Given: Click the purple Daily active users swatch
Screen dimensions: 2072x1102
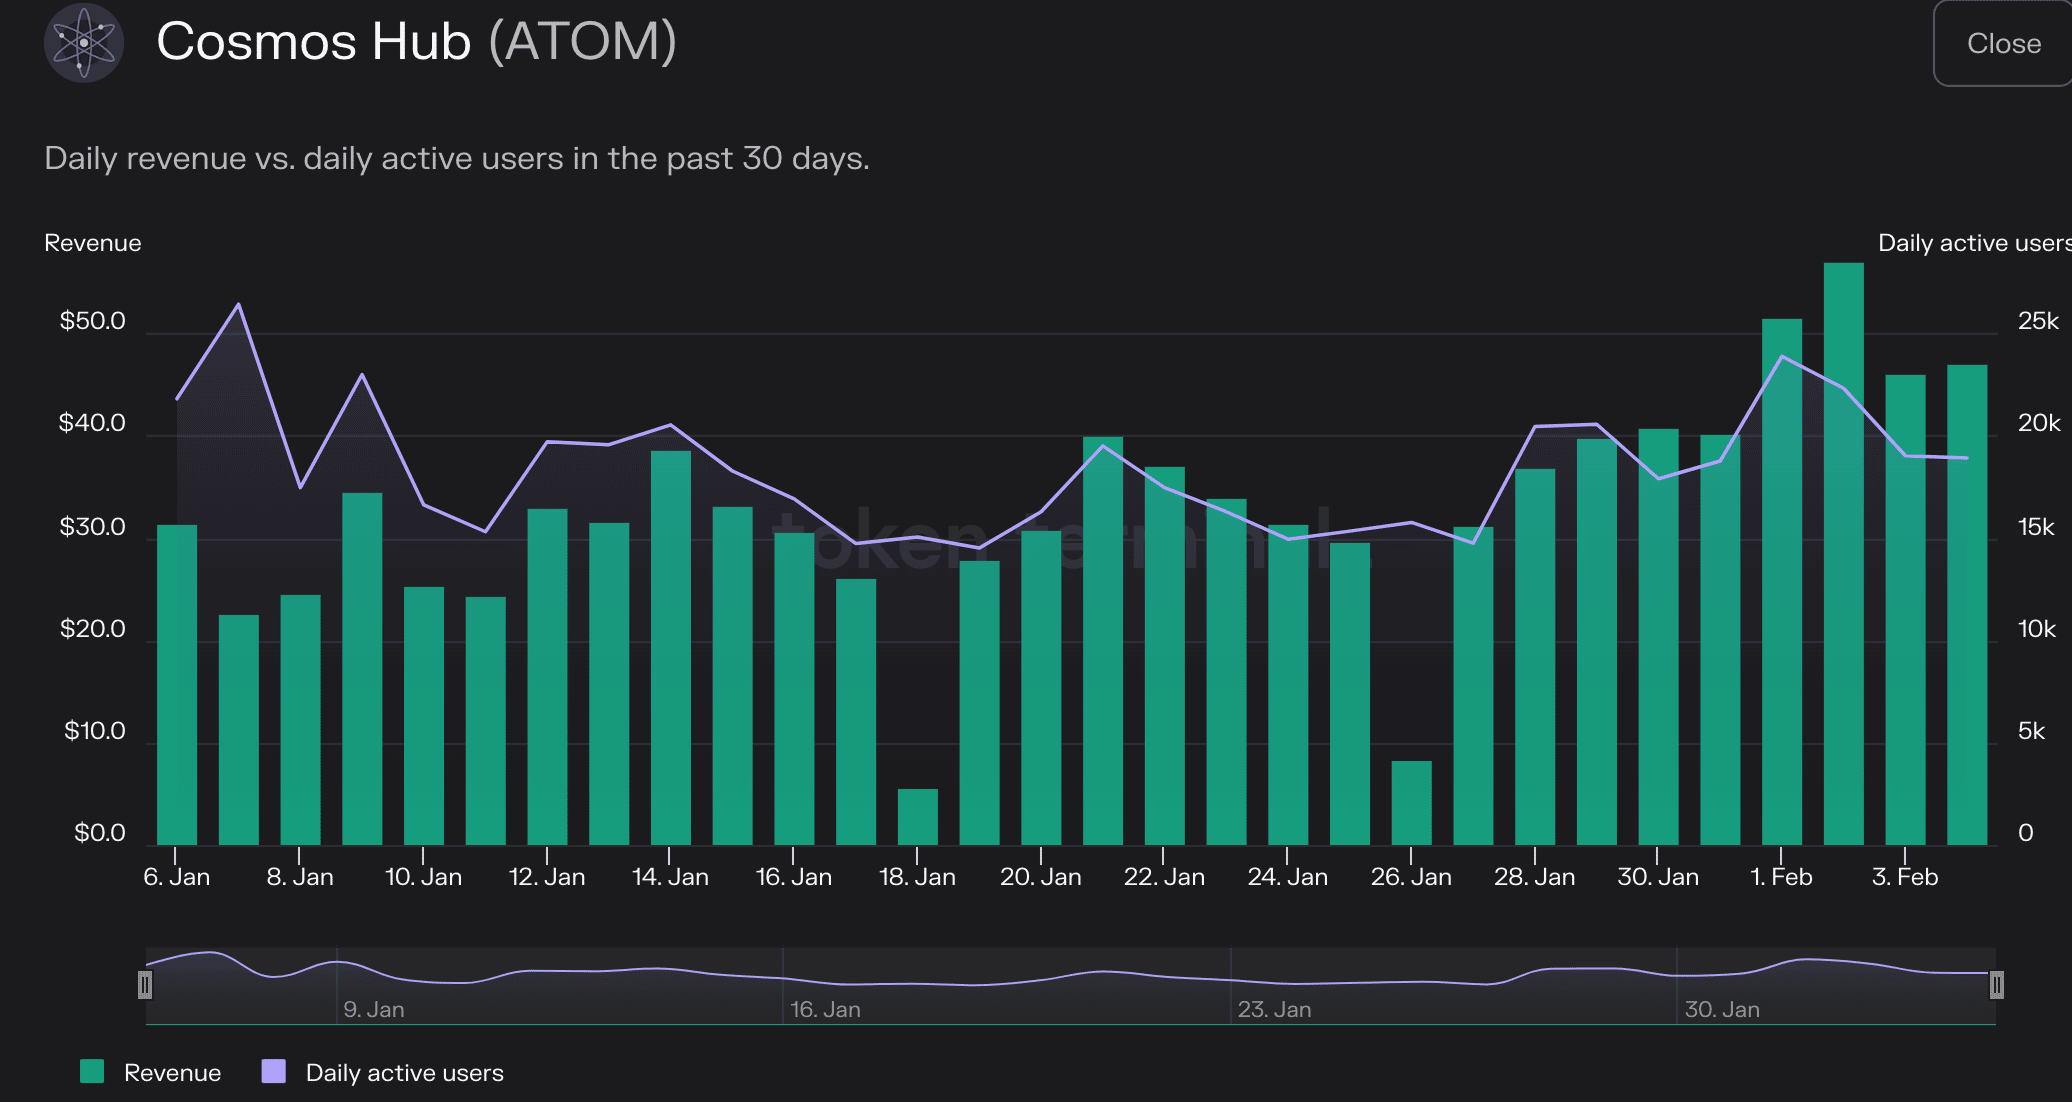Looking at the screenshot, I should point(273,1071).
